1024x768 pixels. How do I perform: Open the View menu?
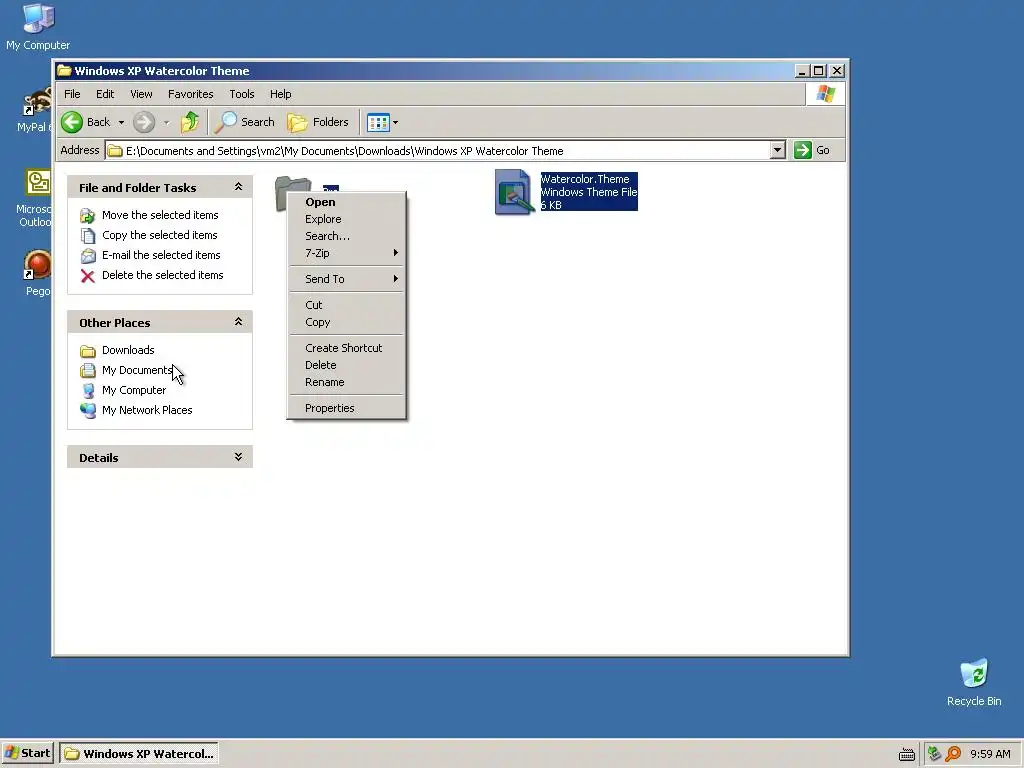141,94
